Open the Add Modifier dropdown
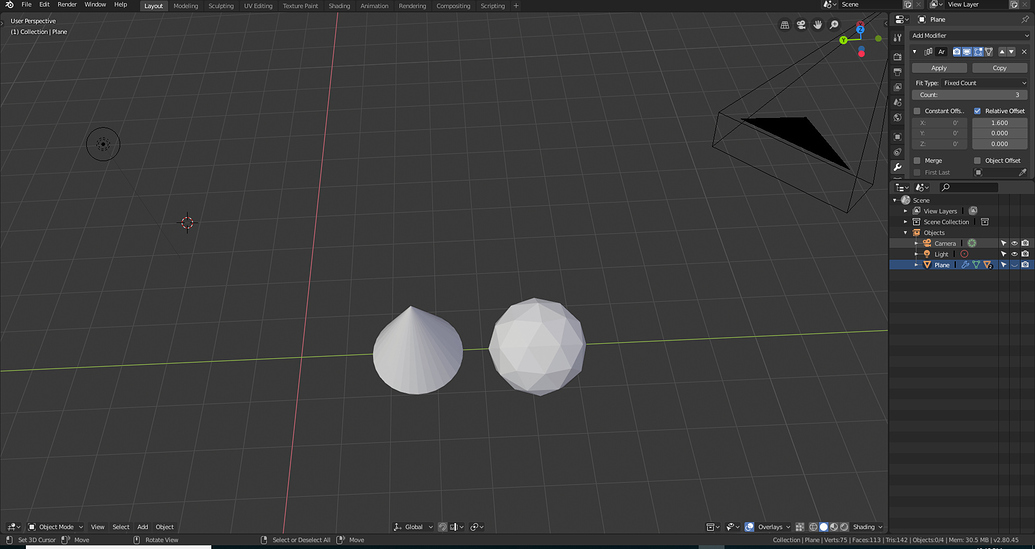Image resolution: width=1035 pixels, height=549 pixels. [x=969, y=36]
